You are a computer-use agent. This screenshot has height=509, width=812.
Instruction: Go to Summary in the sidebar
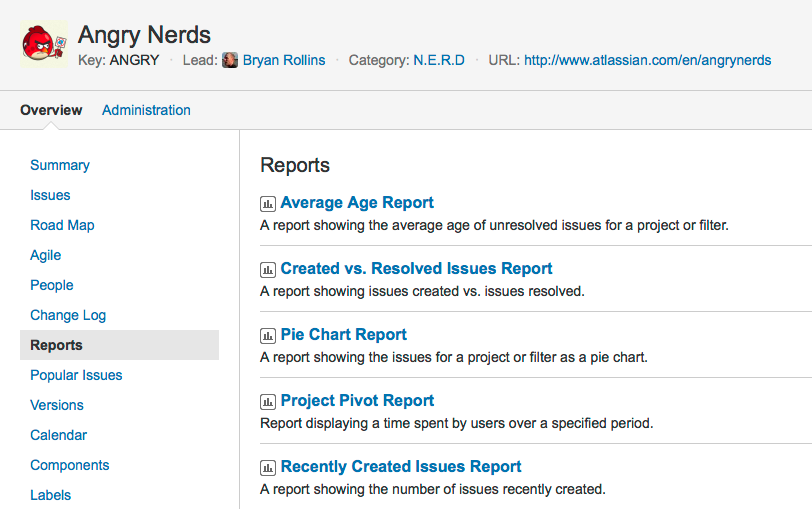click(x=60, y=165)
